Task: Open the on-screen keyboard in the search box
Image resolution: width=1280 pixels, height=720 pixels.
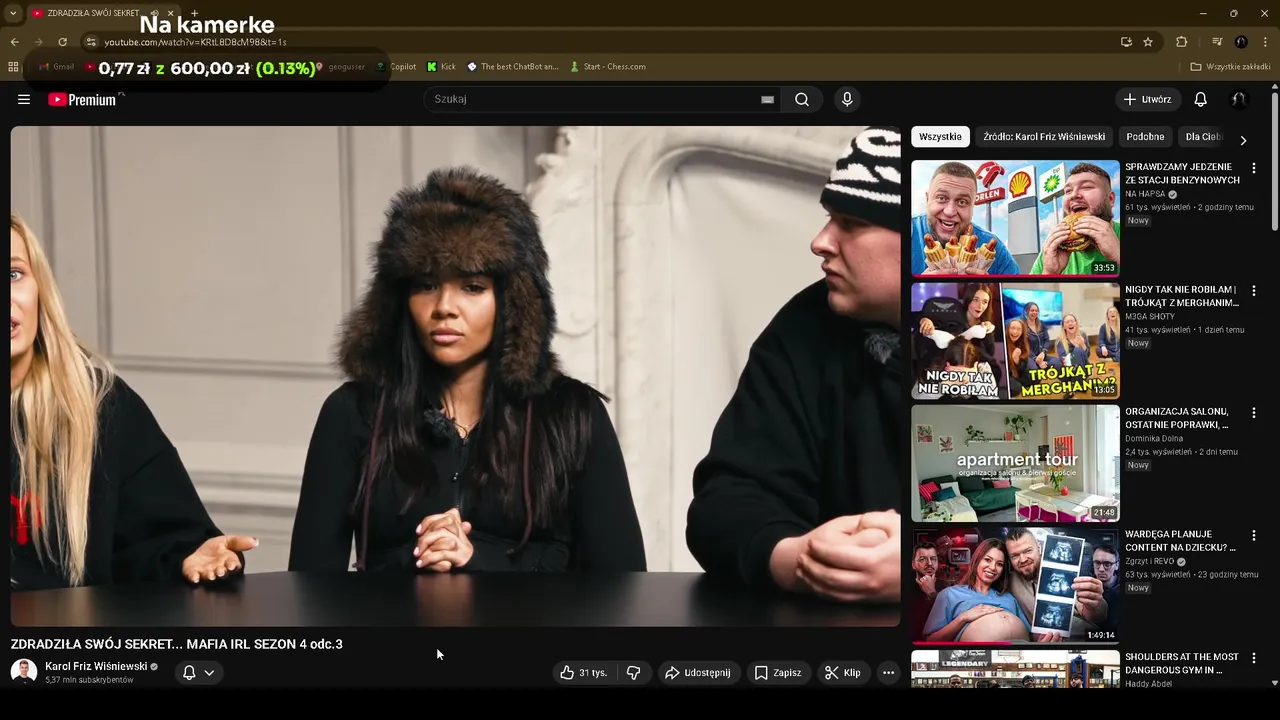Action: pos(767,99)
